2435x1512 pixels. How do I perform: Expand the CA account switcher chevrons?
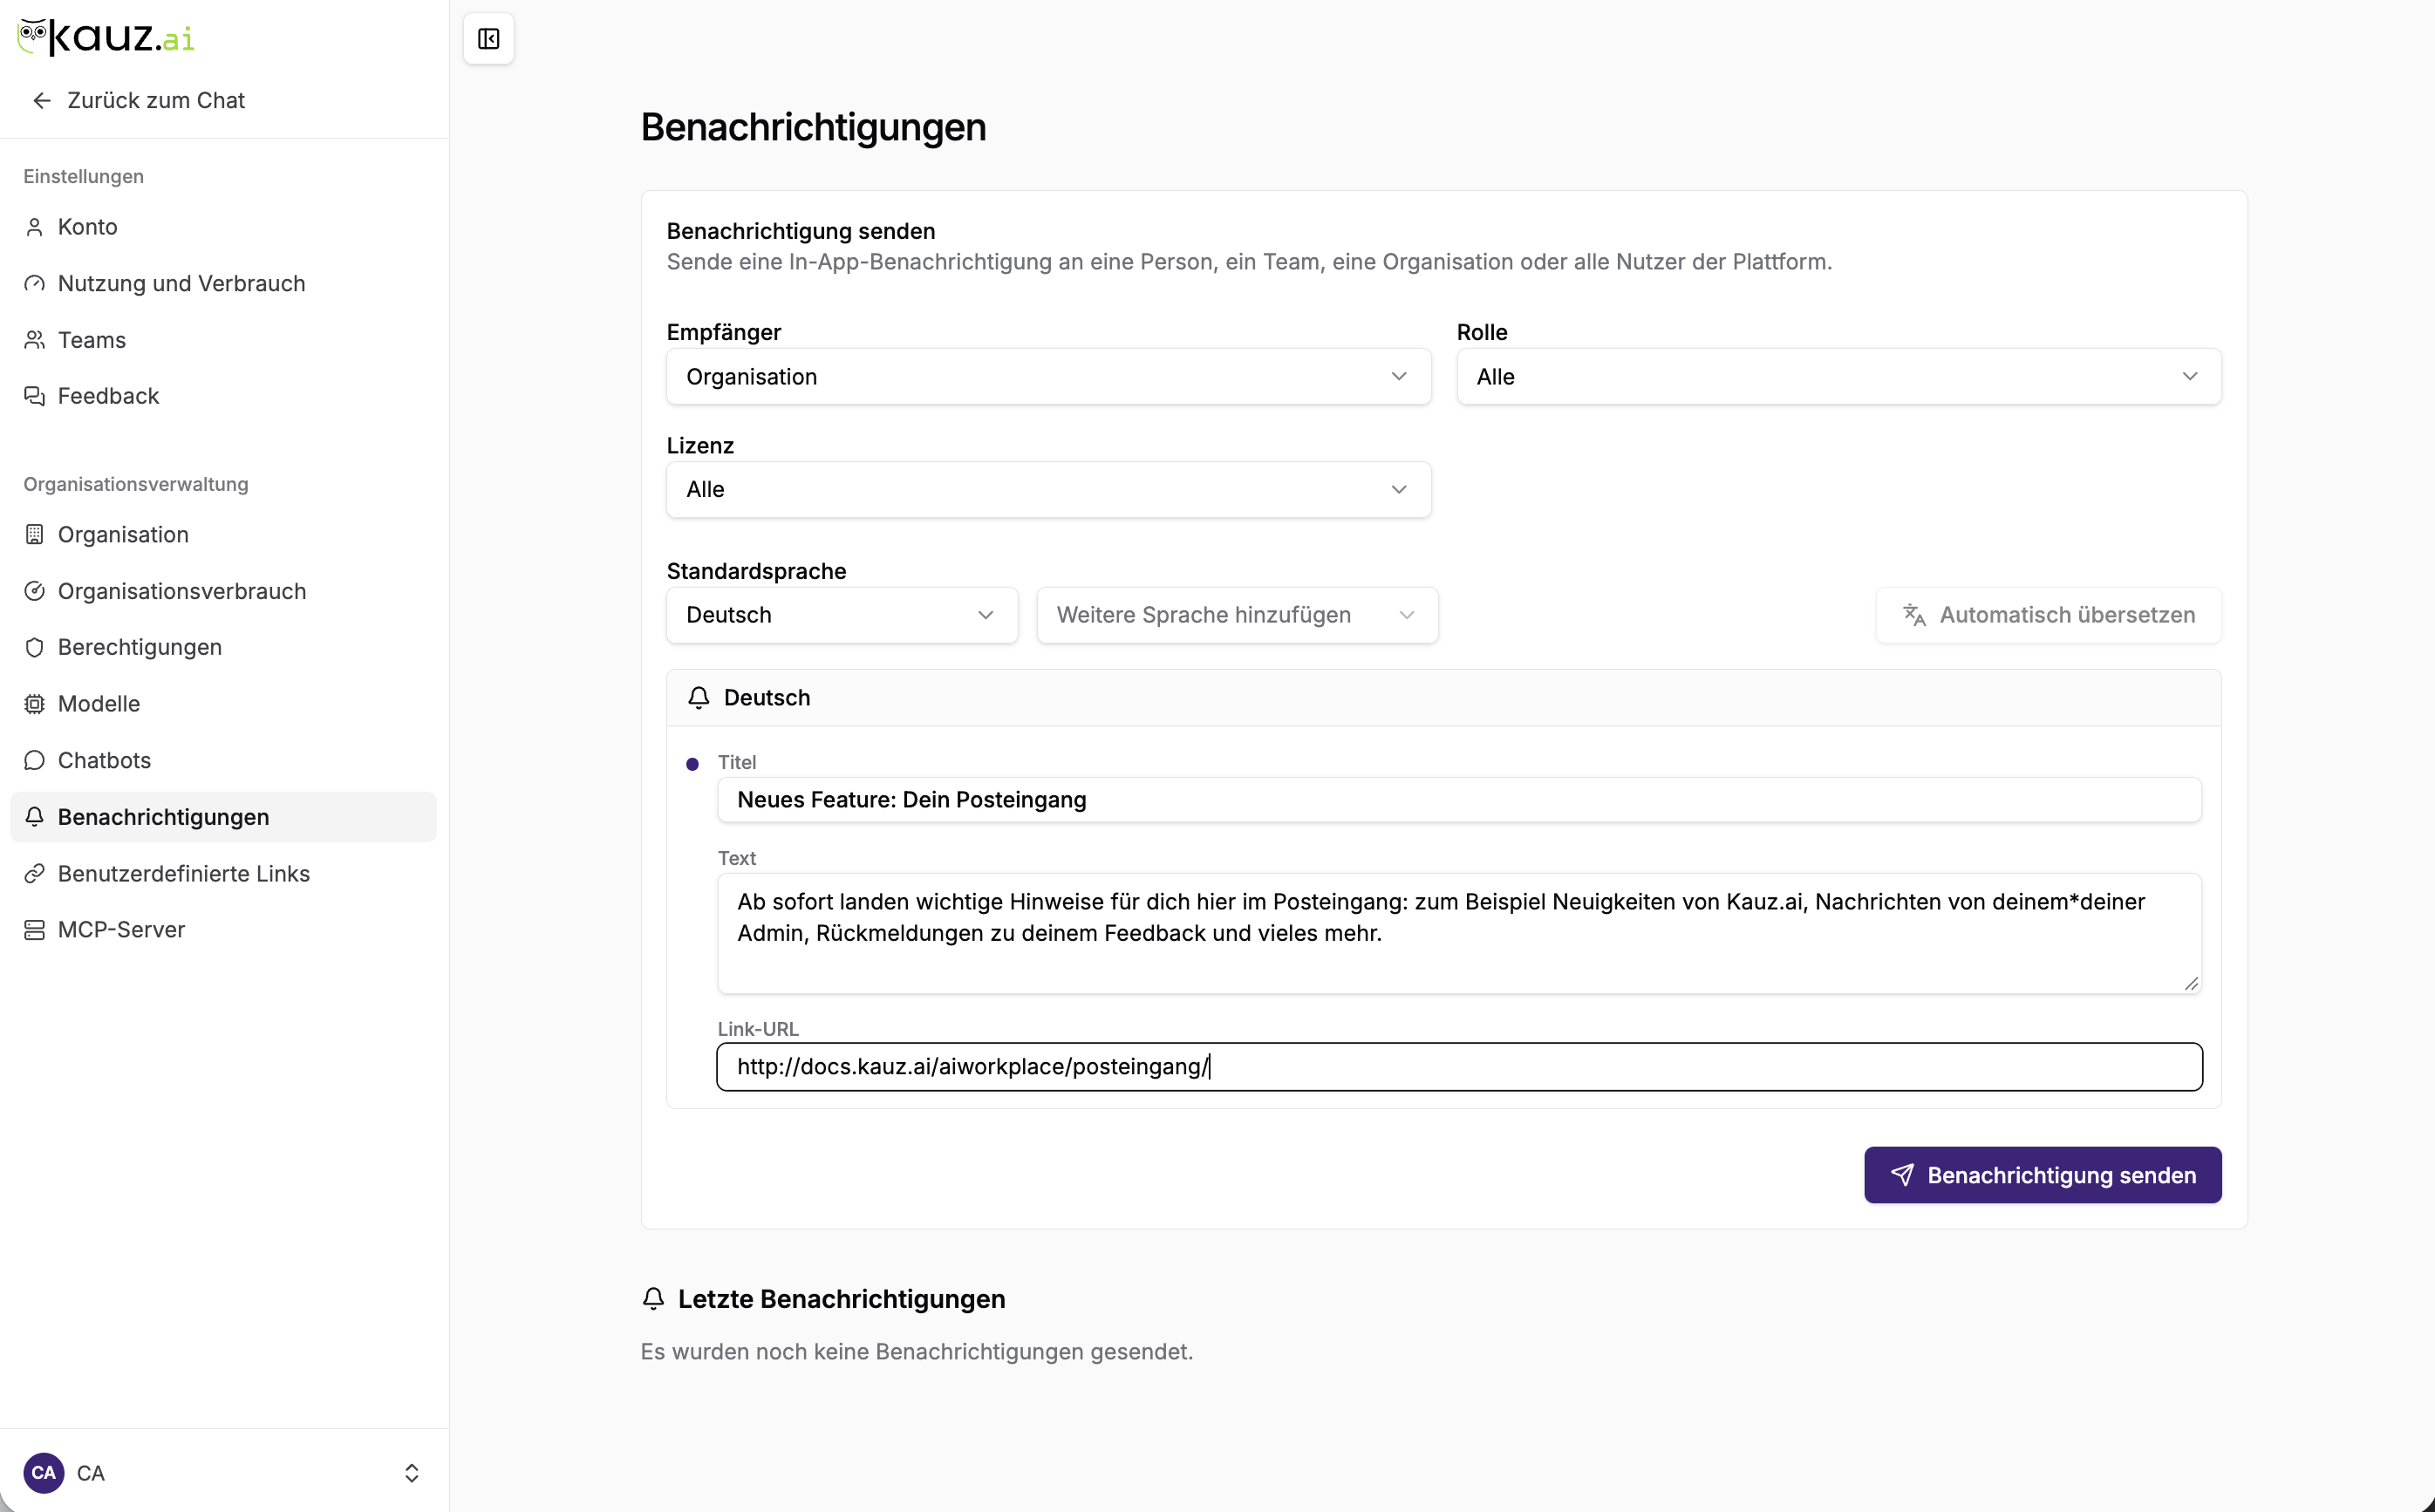[x=411, y=1473]
